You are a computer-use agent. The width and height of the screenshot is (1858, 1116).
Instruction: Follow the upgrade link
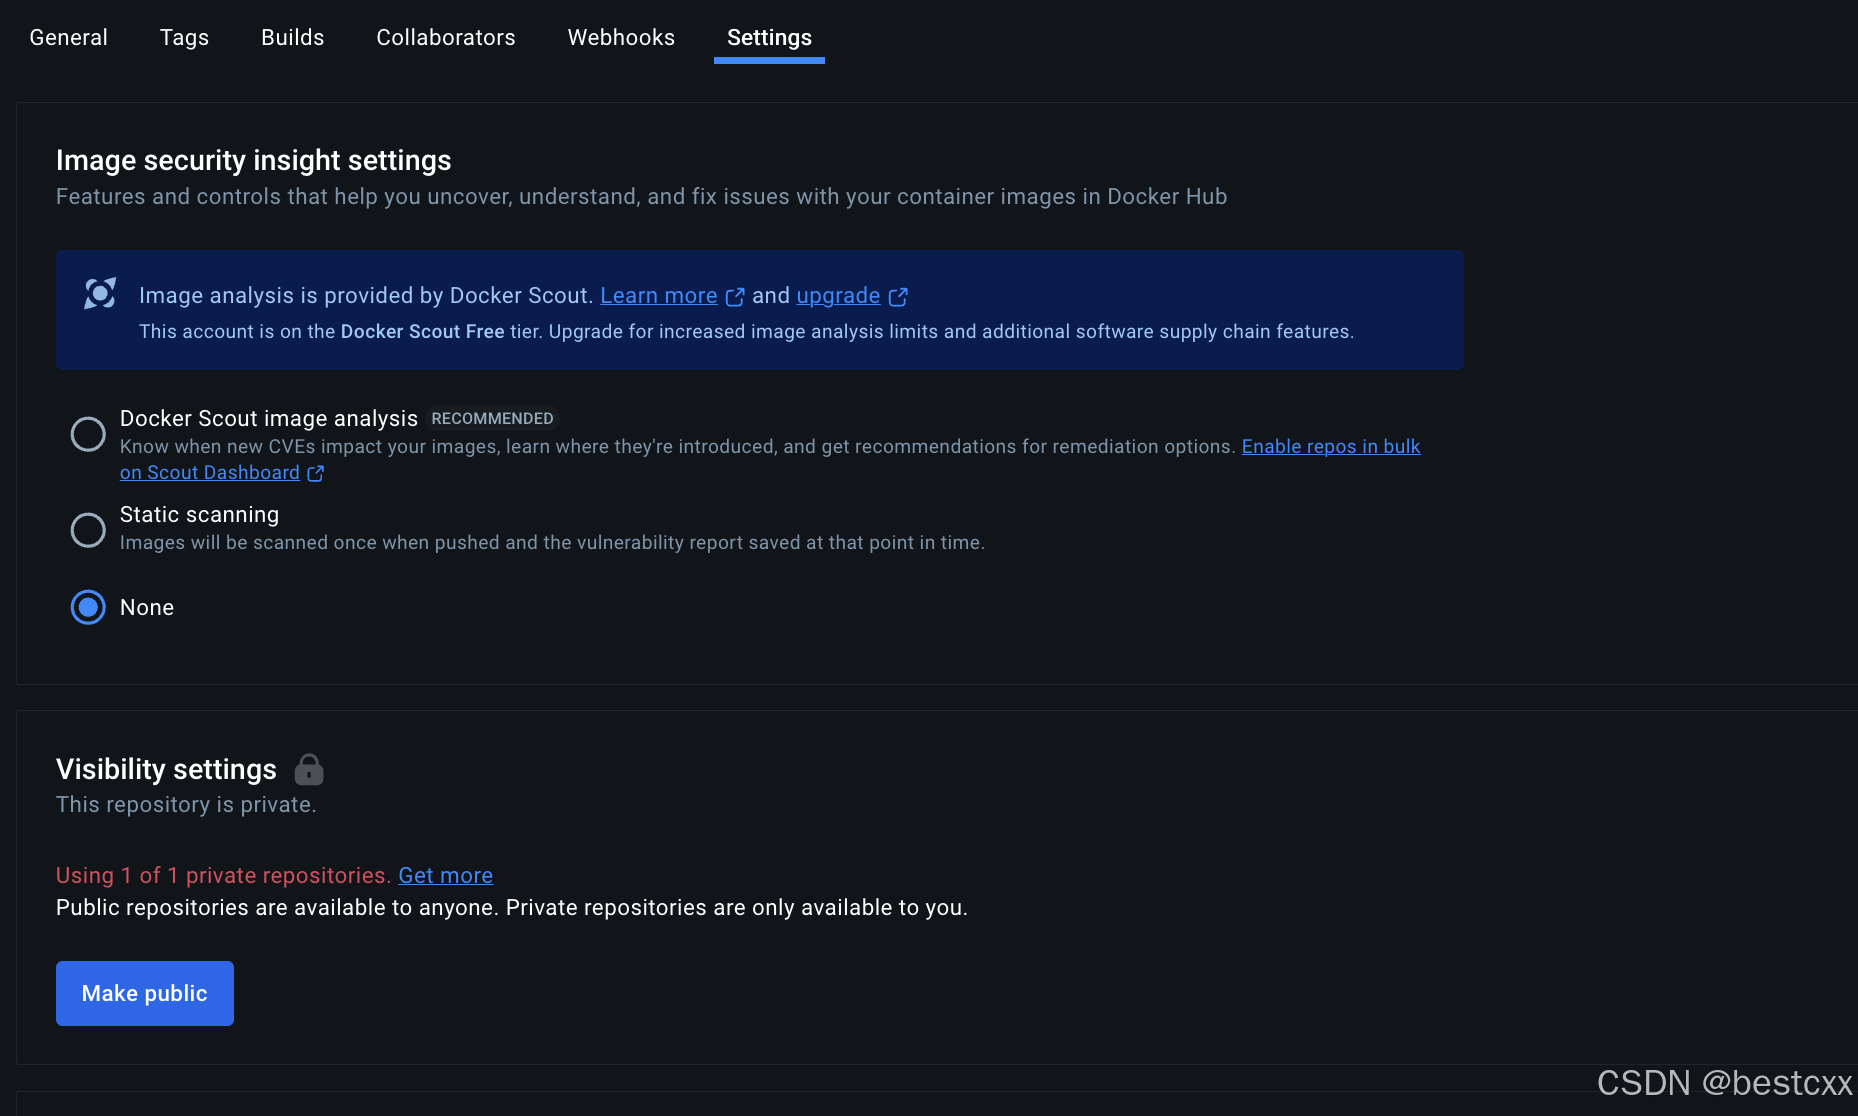pos(838,296)
